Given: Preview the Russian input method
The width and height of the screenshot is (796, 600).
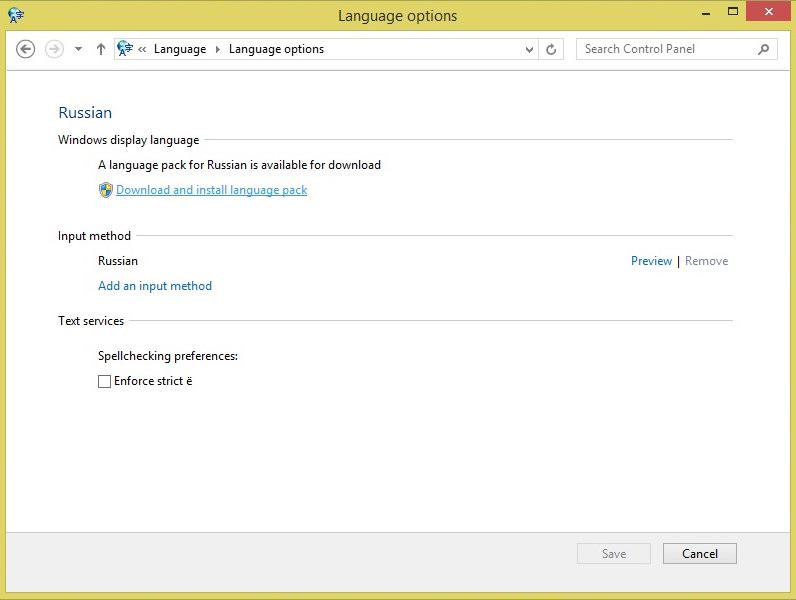Looking at the screenshot, I should coord(651,261).
